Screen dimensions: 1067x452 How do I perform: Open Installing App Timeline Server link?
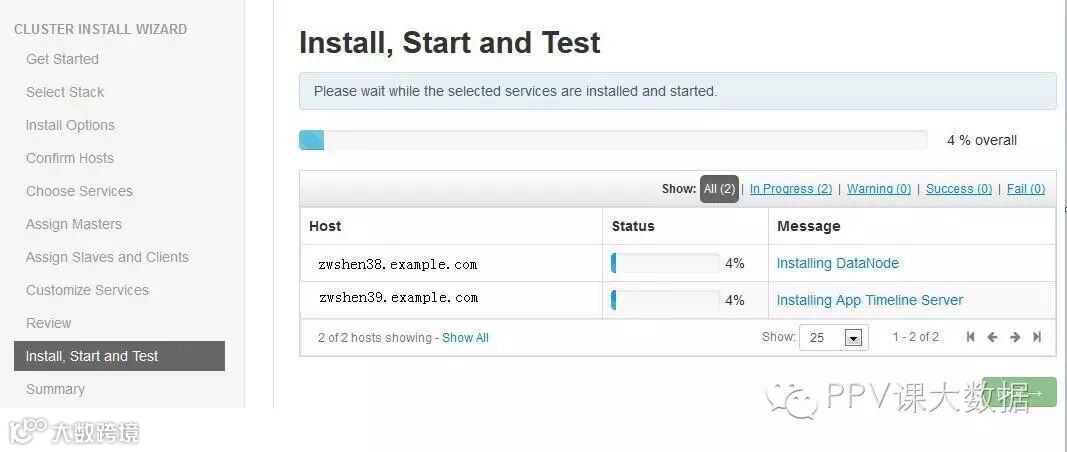click(869, 300)
